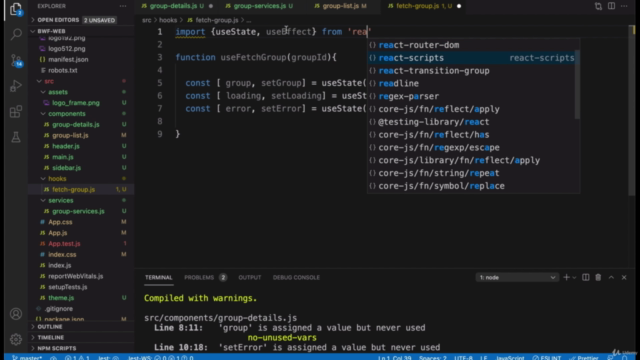Open editor more actions ellipsis
The width and height of the screenshot is (640, 360).
(x=624, y=6)
